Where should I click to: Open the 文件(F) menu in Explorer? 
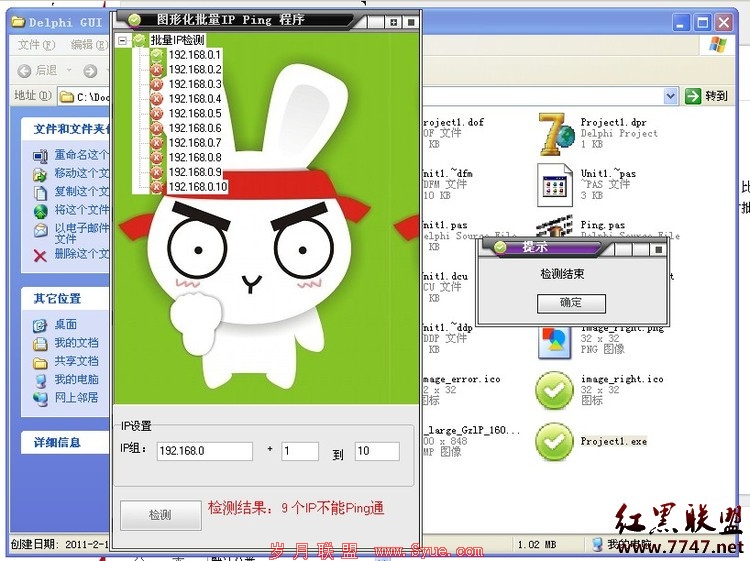click(x=37, y=45)
